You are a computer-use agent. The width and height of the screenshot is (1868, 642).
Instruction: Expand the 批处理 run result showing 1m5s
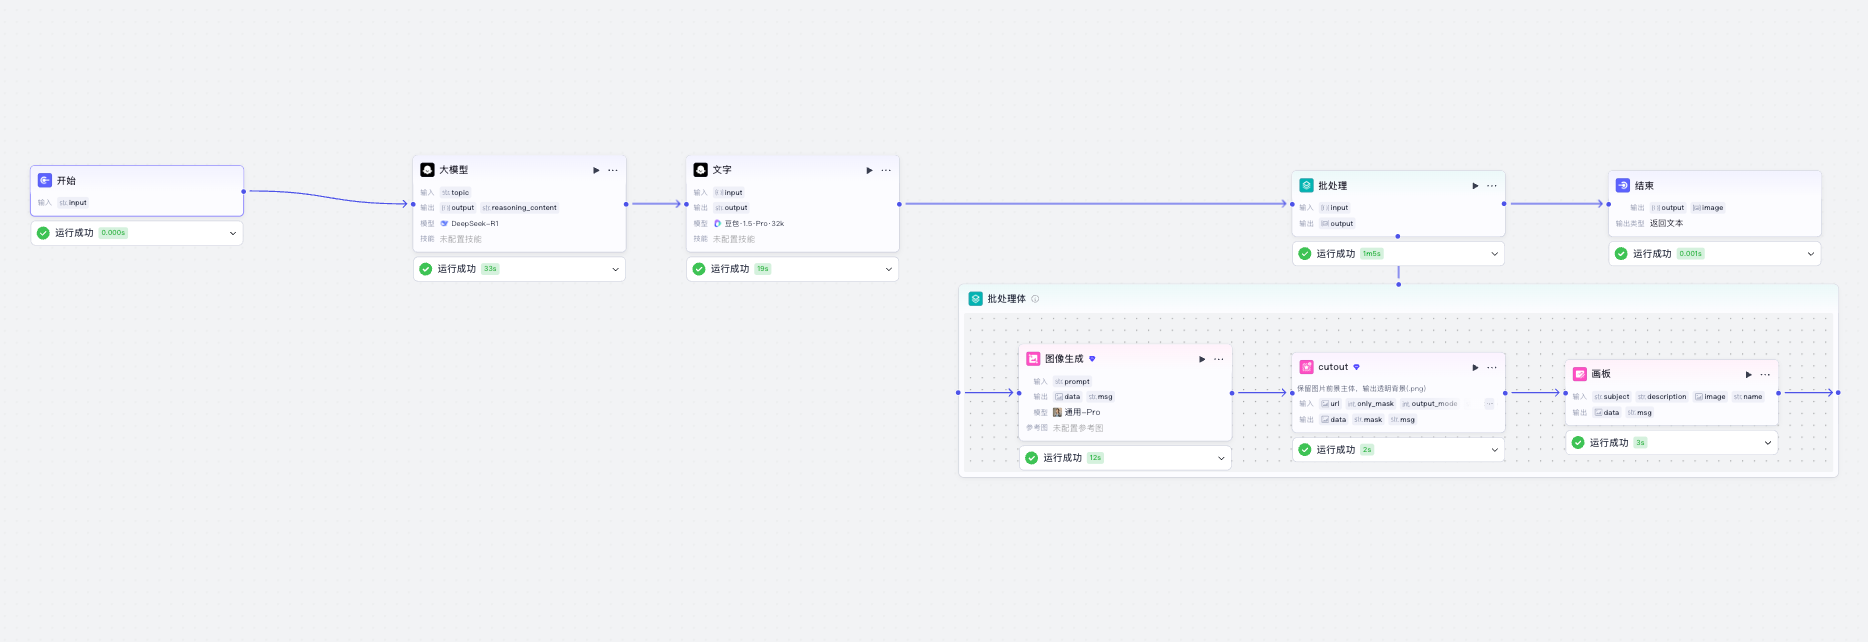point(1495,254)
